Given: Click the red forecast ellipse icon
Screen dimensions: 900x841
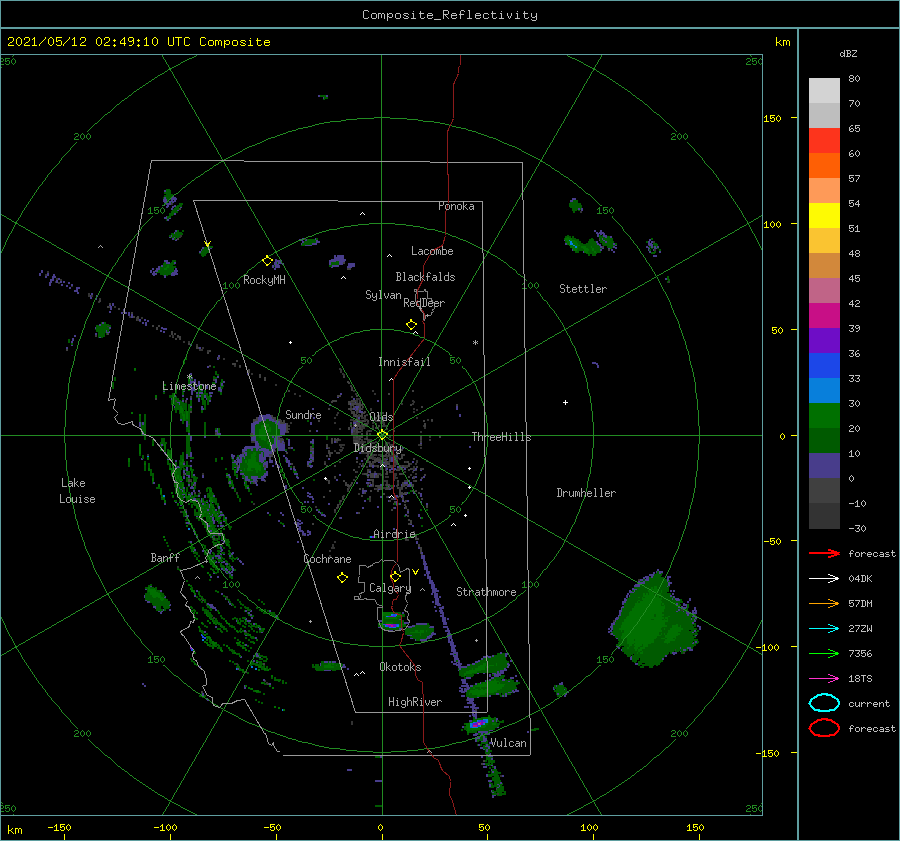Looking at the screenshot, I should click(824, 728).
